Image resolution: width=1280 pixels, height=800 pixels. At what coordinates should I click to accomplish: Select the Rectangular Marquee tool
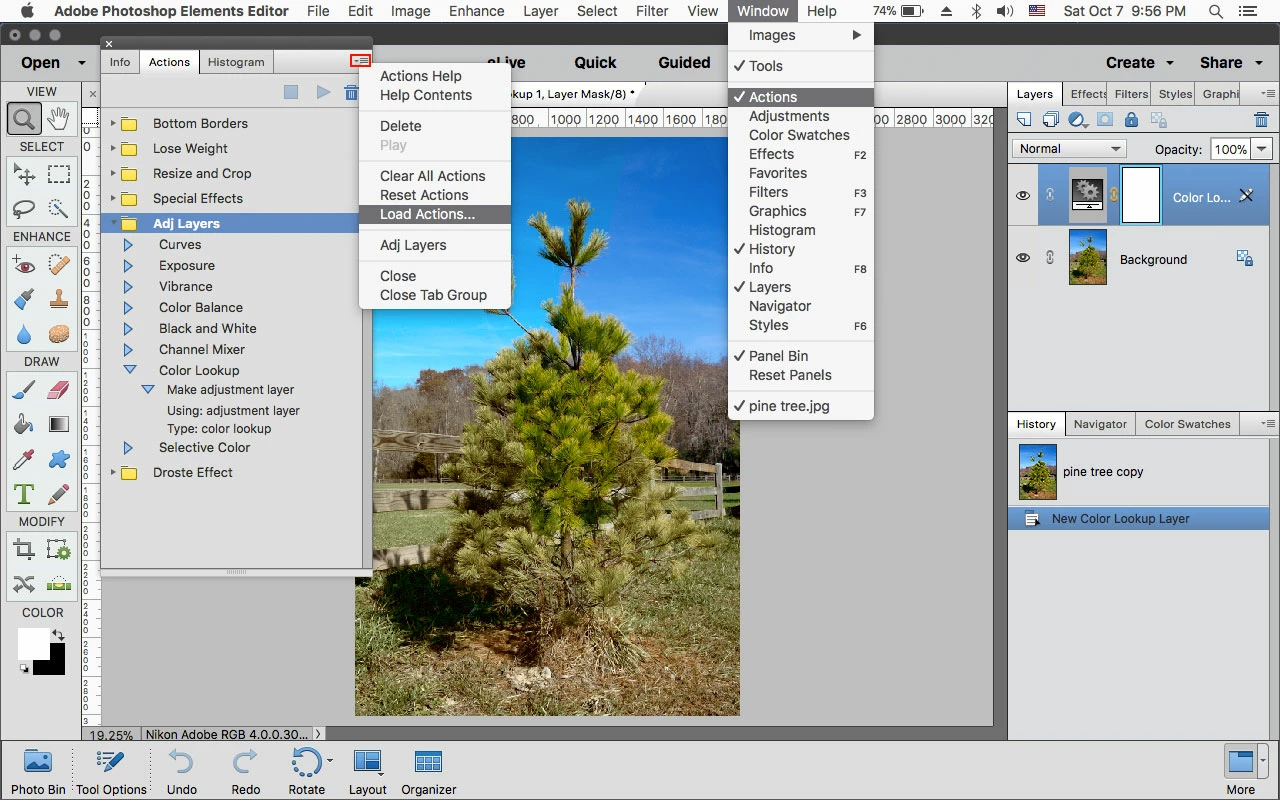click(x=59, y=176)
